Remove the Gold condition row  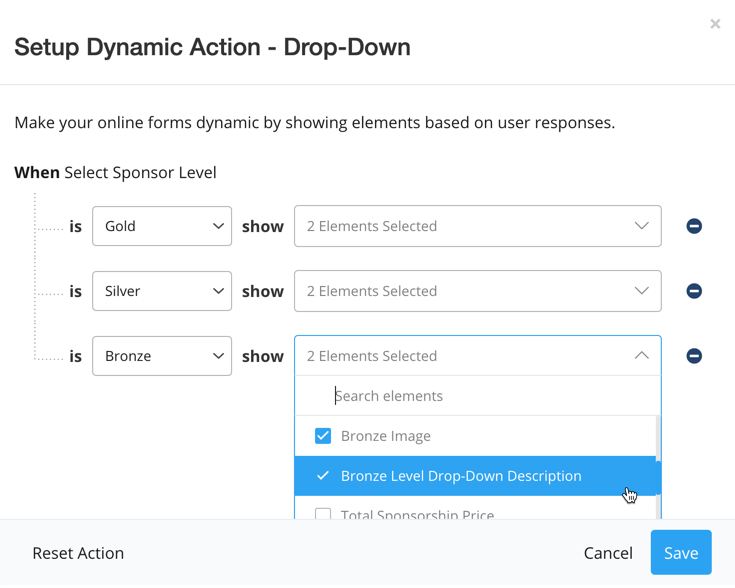point(694,226)
